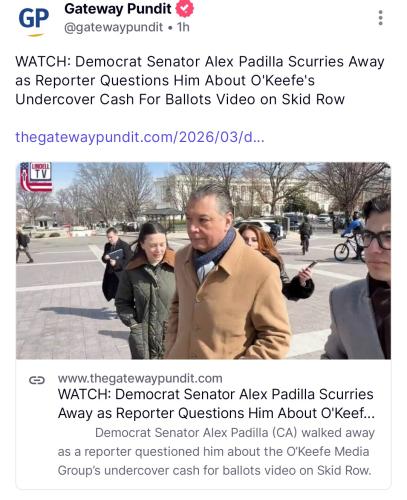407x500 pixels.
Task: Click the chain link icon in preview card
Action: (x=37, y=380)
